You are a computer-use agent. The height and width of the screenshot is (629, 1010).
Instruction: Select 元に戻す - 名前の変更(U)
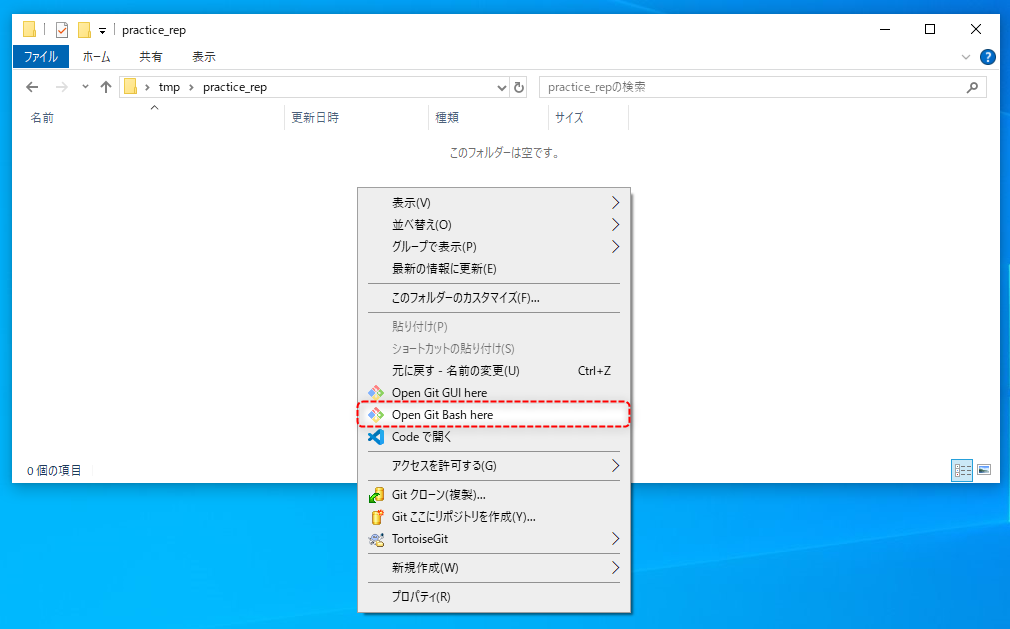(494, 371)
